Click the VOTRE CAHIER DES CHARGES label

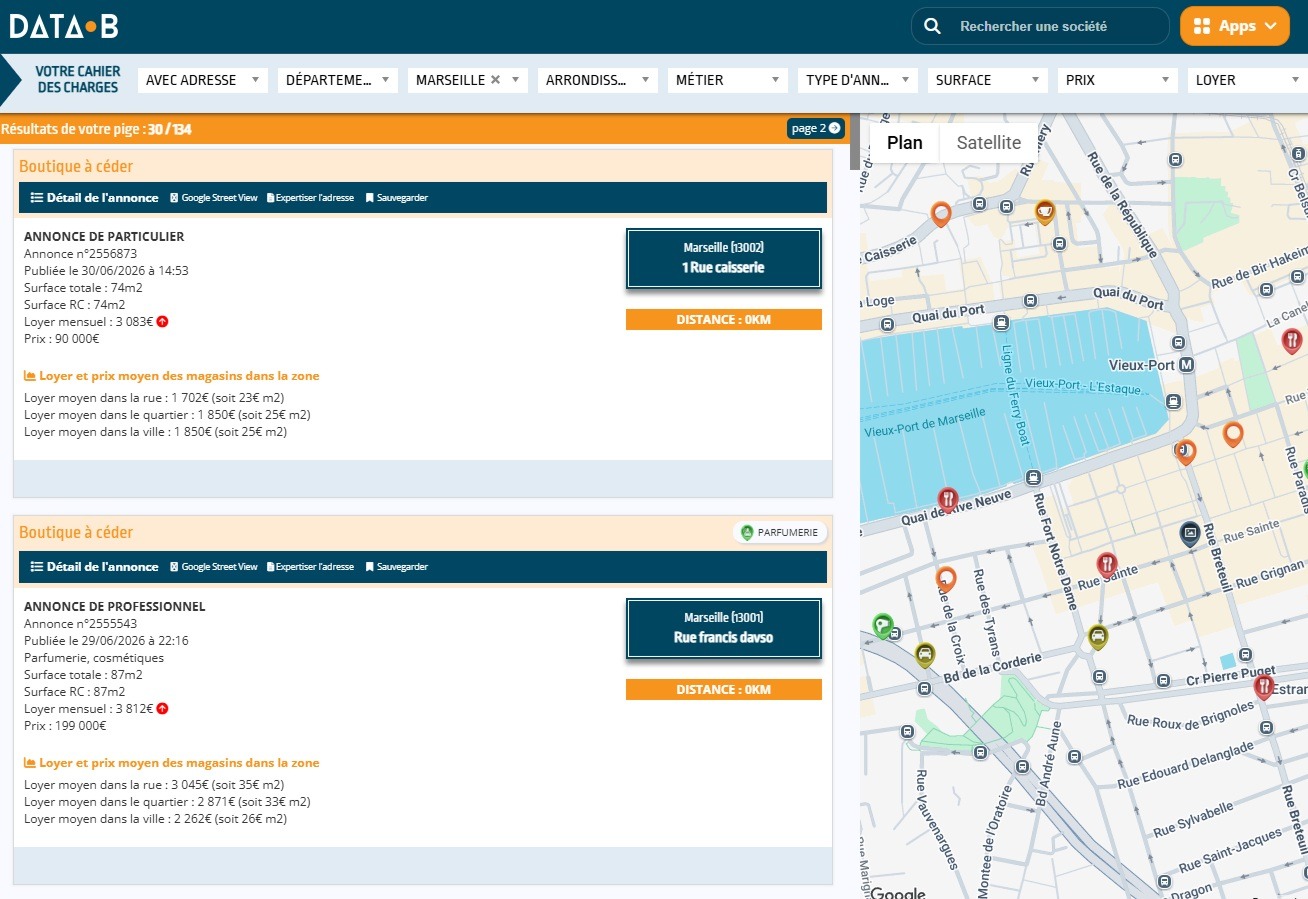tap(78, 80)
